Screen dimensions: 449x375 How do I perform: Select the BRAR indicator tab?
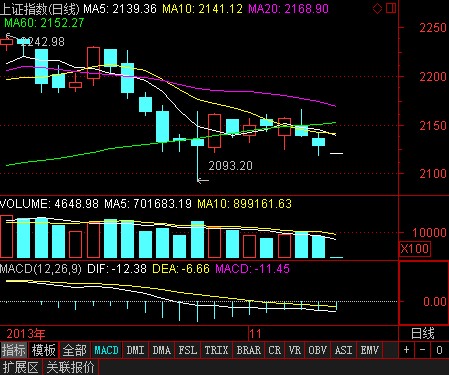point(249,350)
